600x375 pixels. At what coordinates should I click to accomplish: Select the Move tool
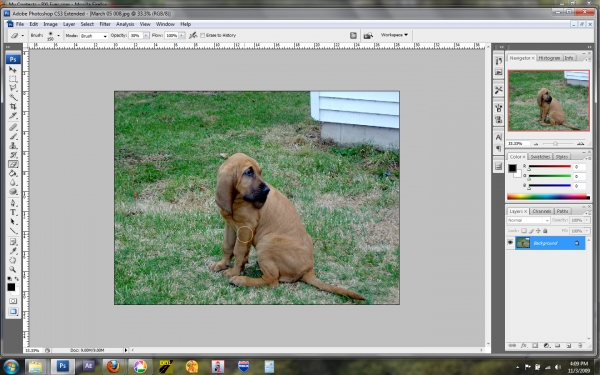coord(13,70)
